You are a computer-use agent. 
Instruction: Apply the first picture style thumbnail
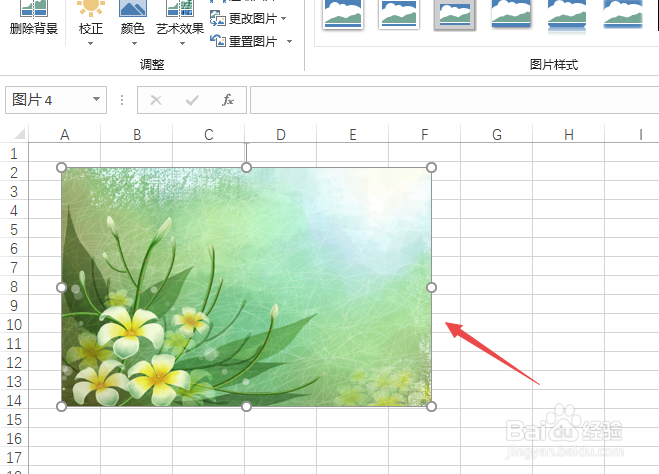(343, 13)
